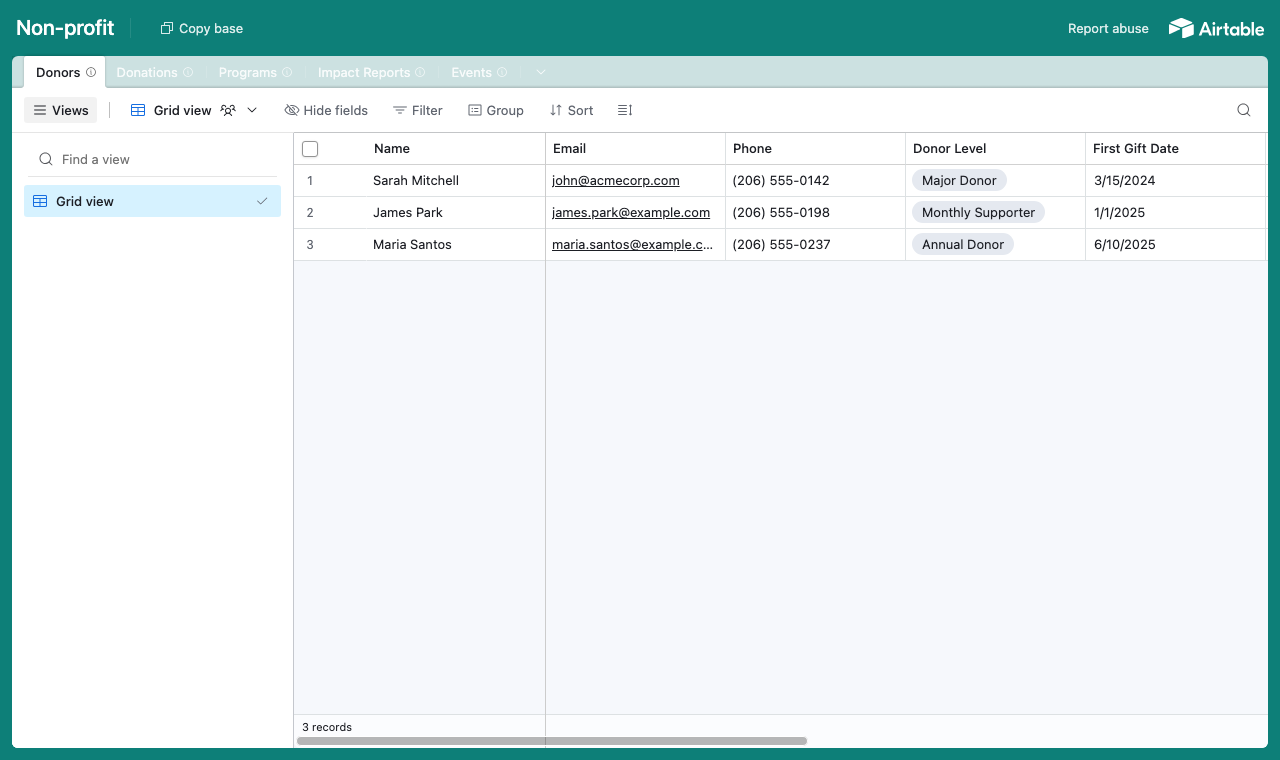
Task: Click the search magnifier in toolbar
Action: click(1244, 110)
